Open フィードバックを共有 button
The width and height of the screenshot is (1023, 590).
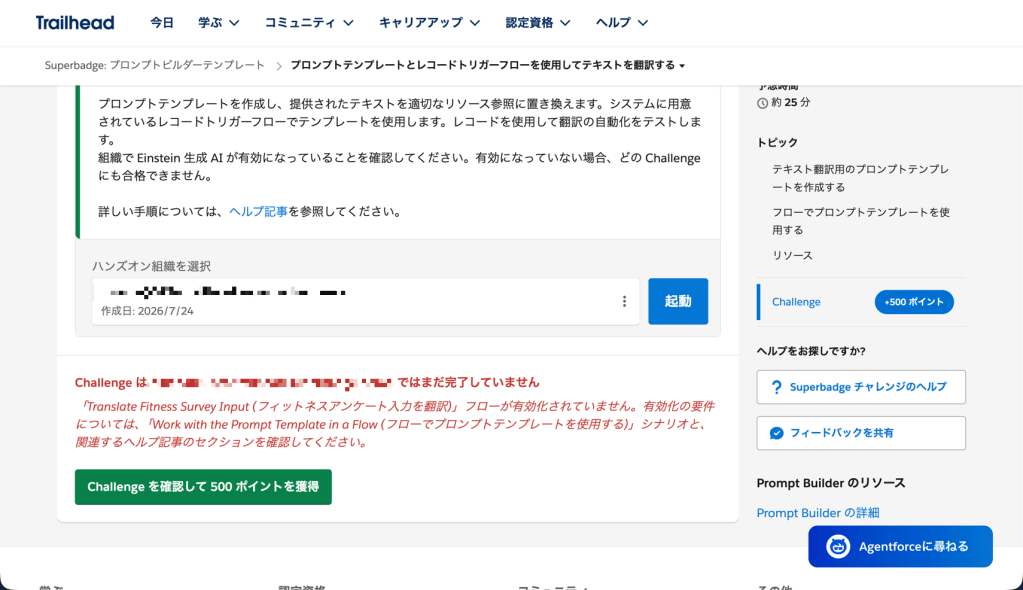tap(861, 433)
